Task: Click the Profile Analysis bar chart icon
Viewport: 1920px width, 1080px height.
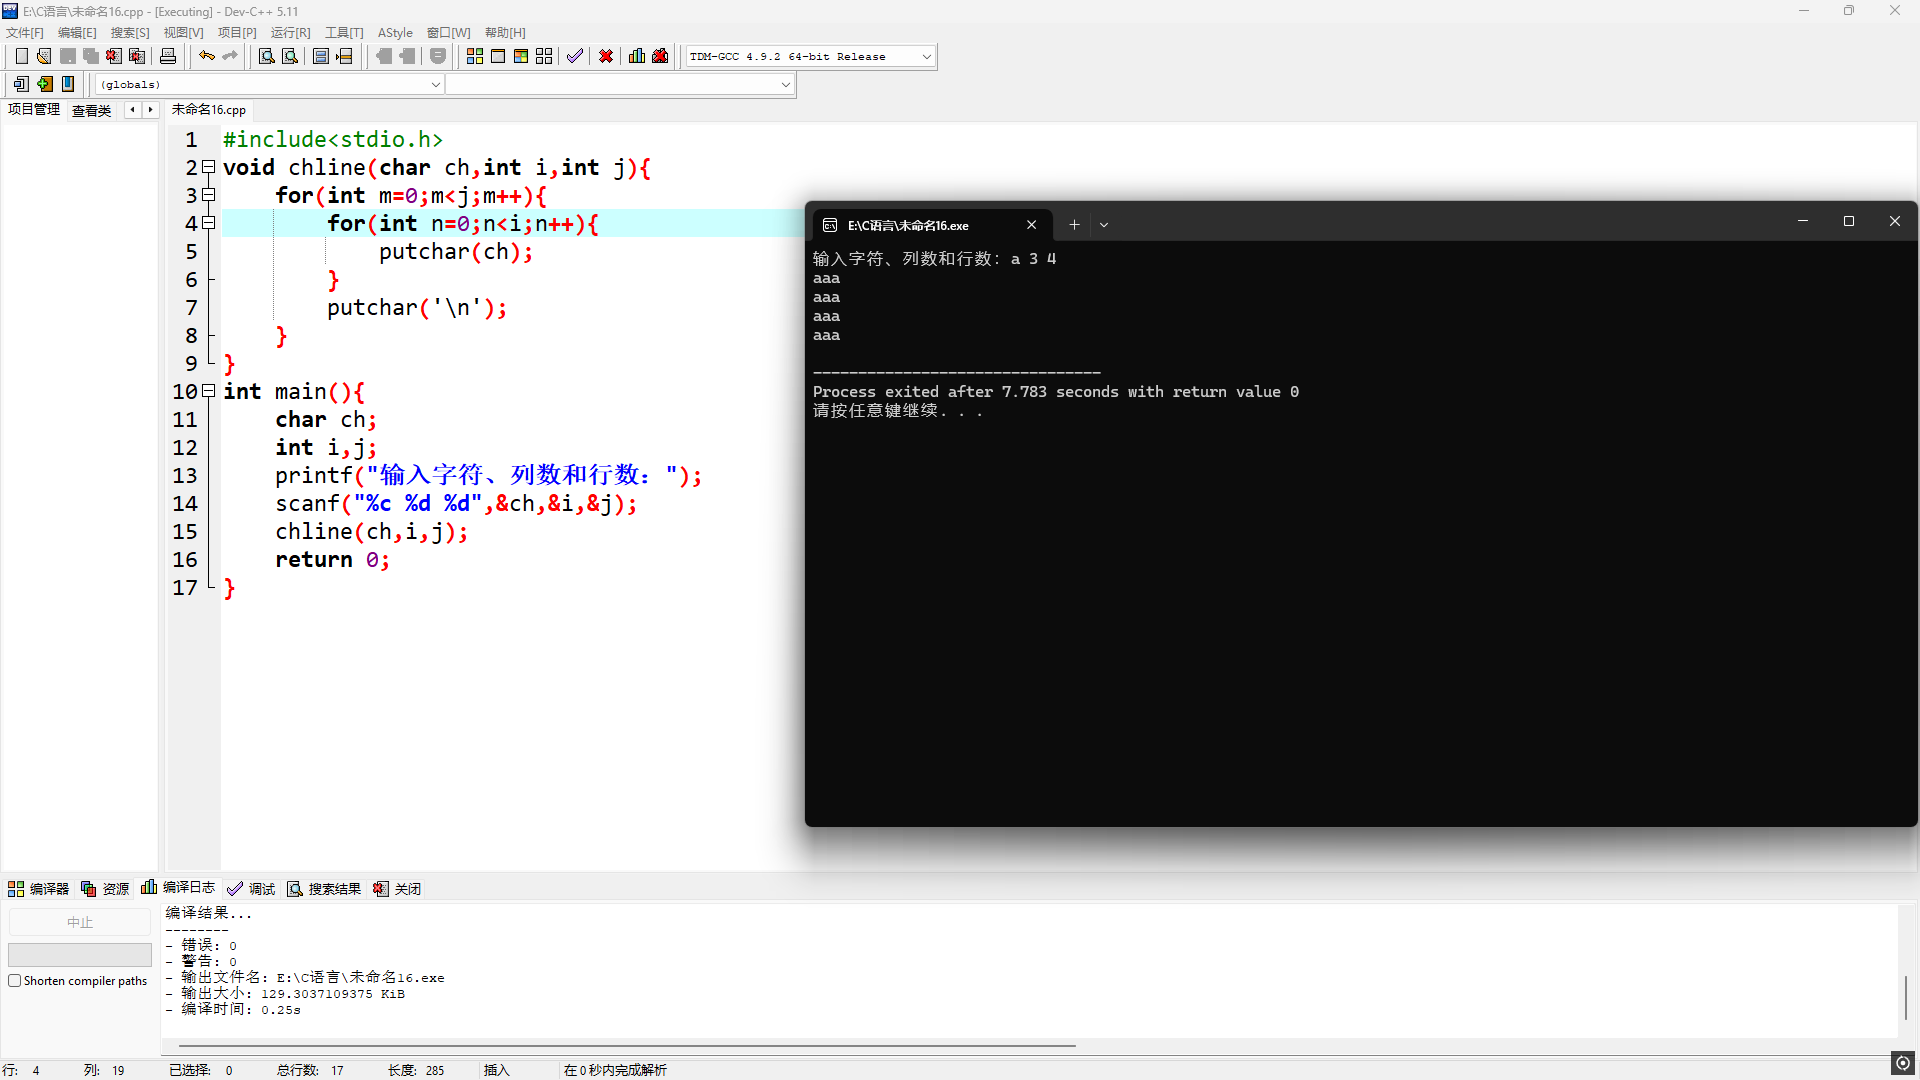Action: 637,56
